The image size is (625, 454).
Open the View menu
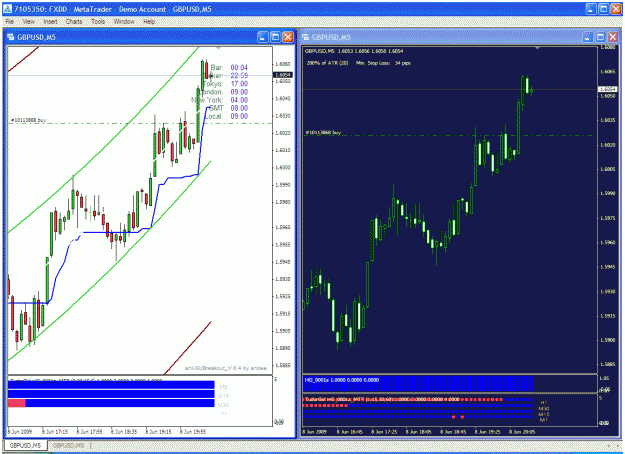28,22
